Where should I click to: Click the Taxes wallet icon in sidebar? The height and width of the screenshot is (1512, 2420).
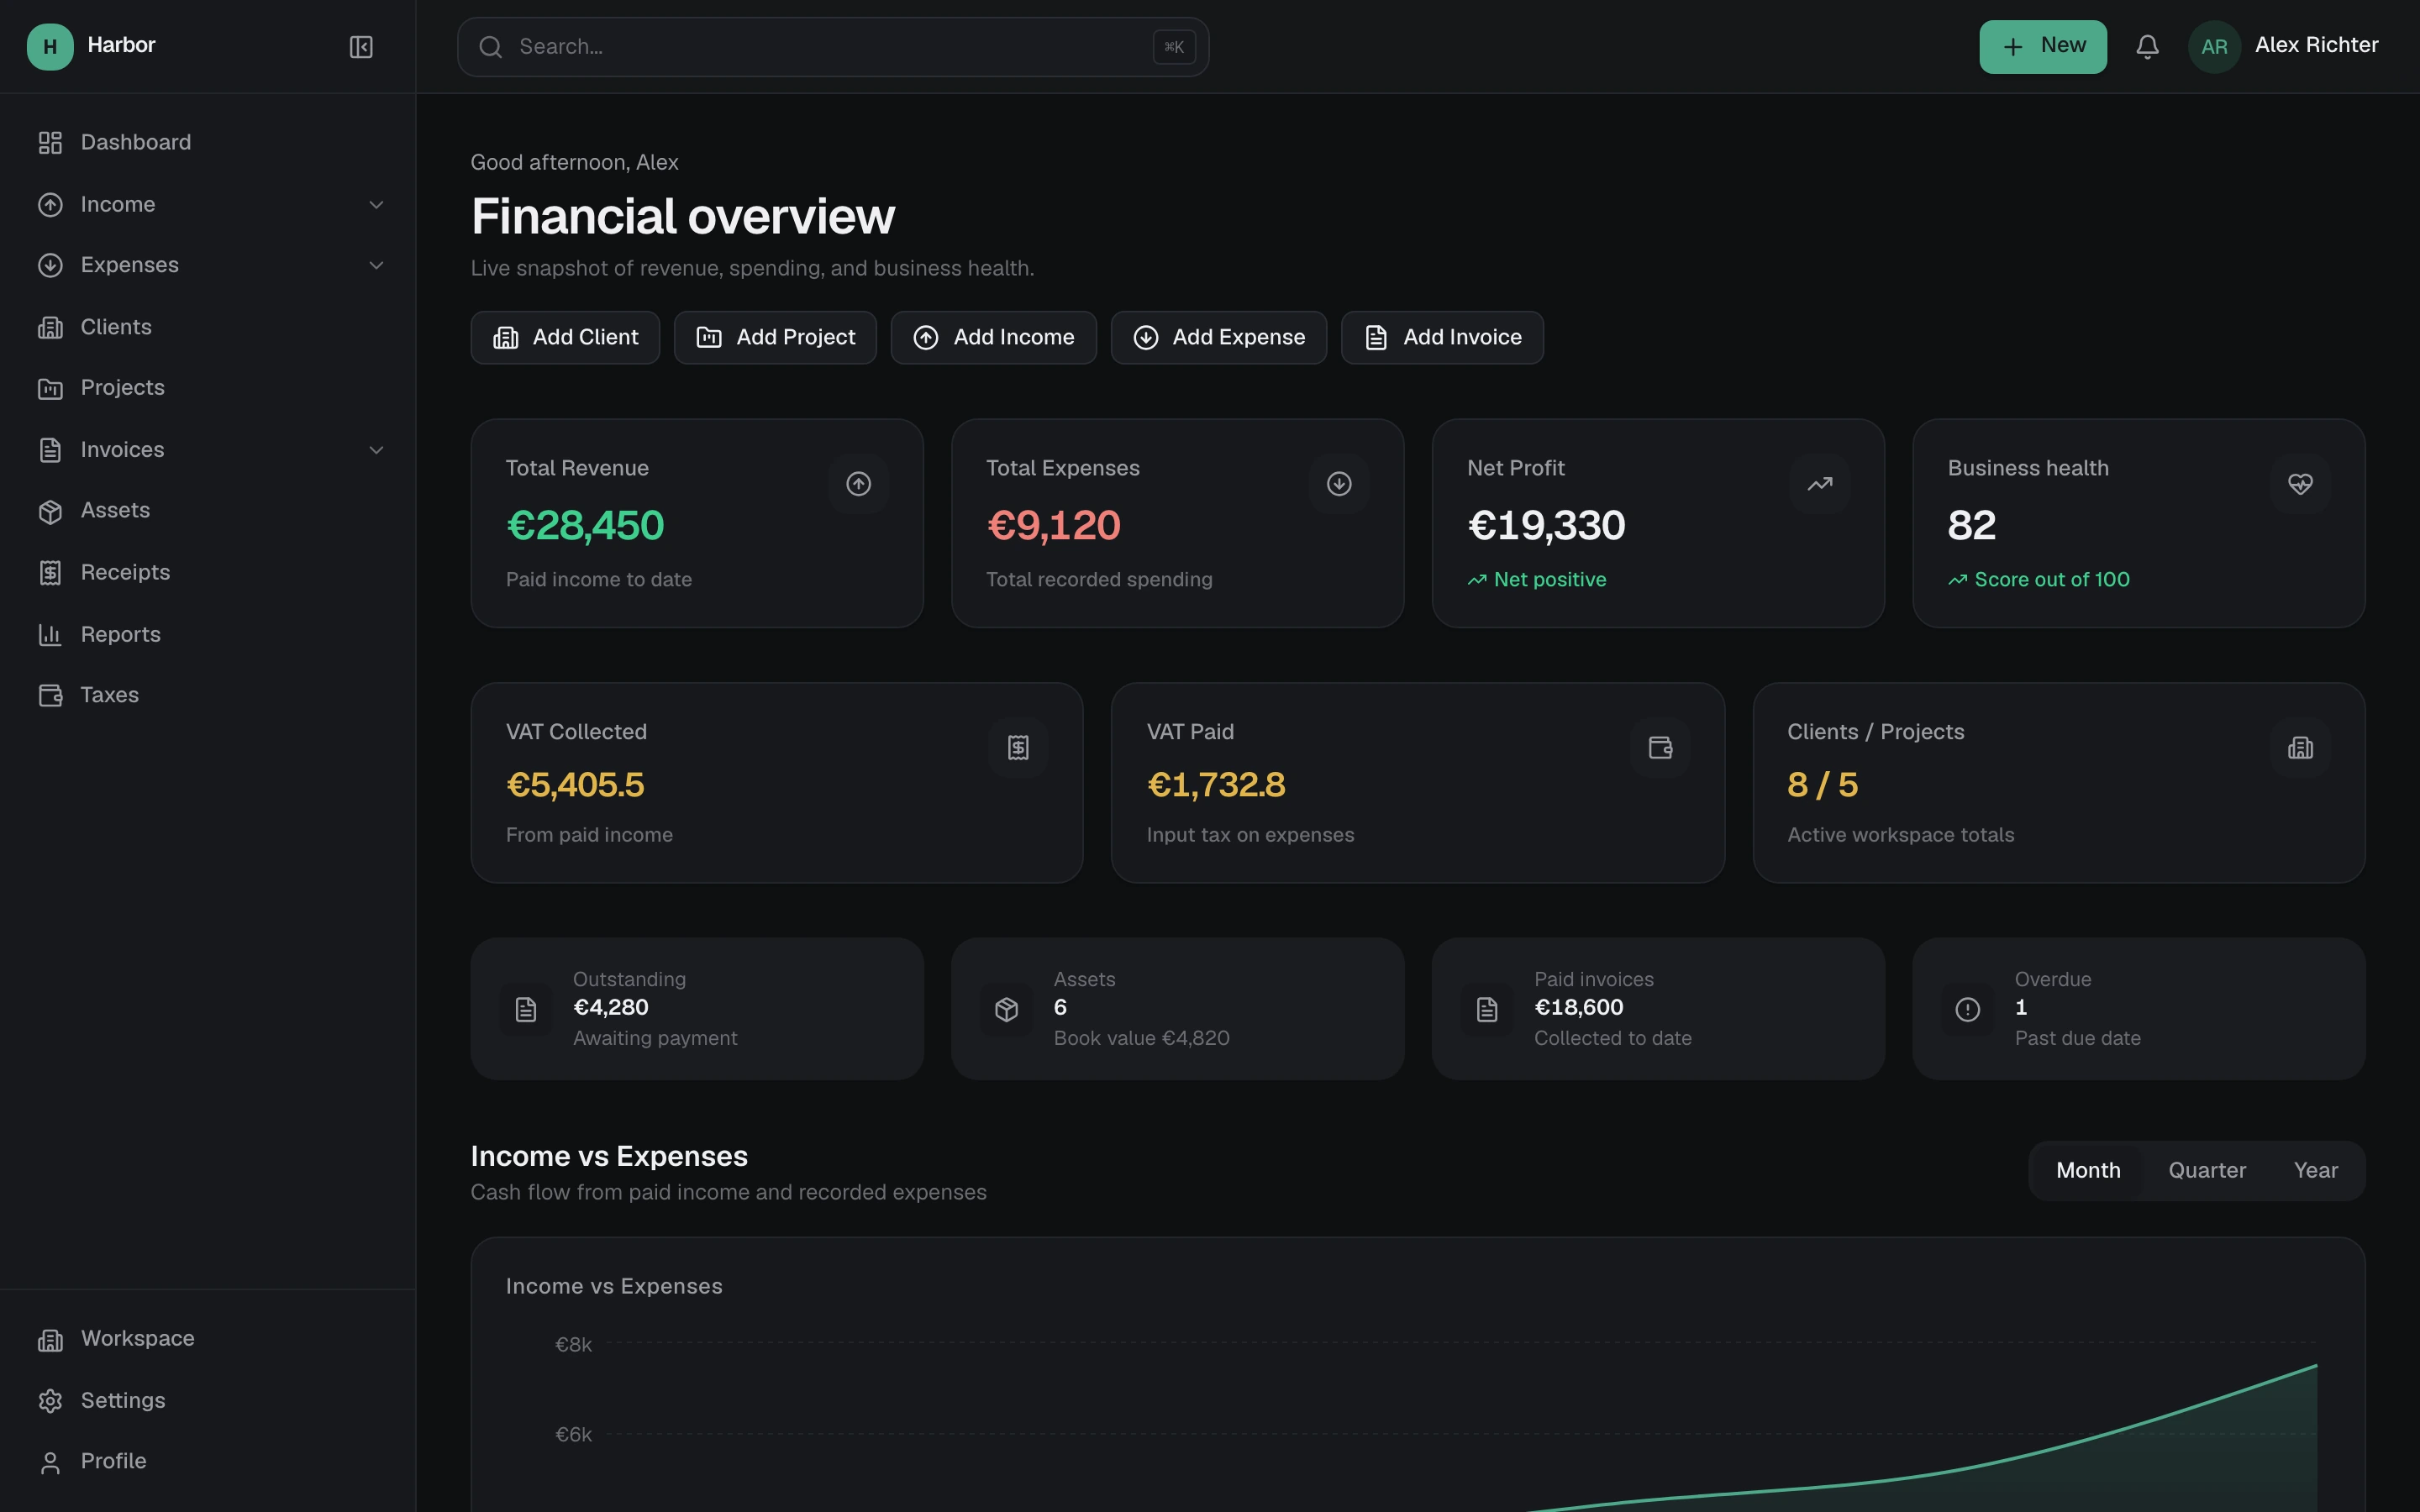[50, 695]
